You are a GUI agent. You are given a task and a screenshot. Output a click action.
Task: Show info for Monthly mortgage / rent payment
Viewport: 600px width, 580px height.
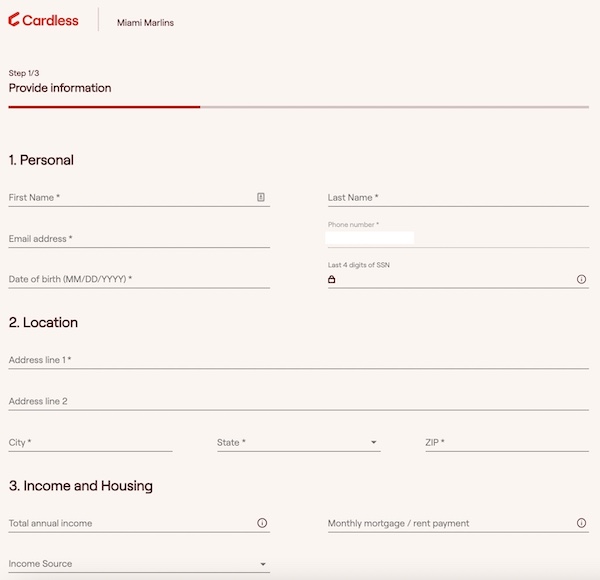[581, 523]
